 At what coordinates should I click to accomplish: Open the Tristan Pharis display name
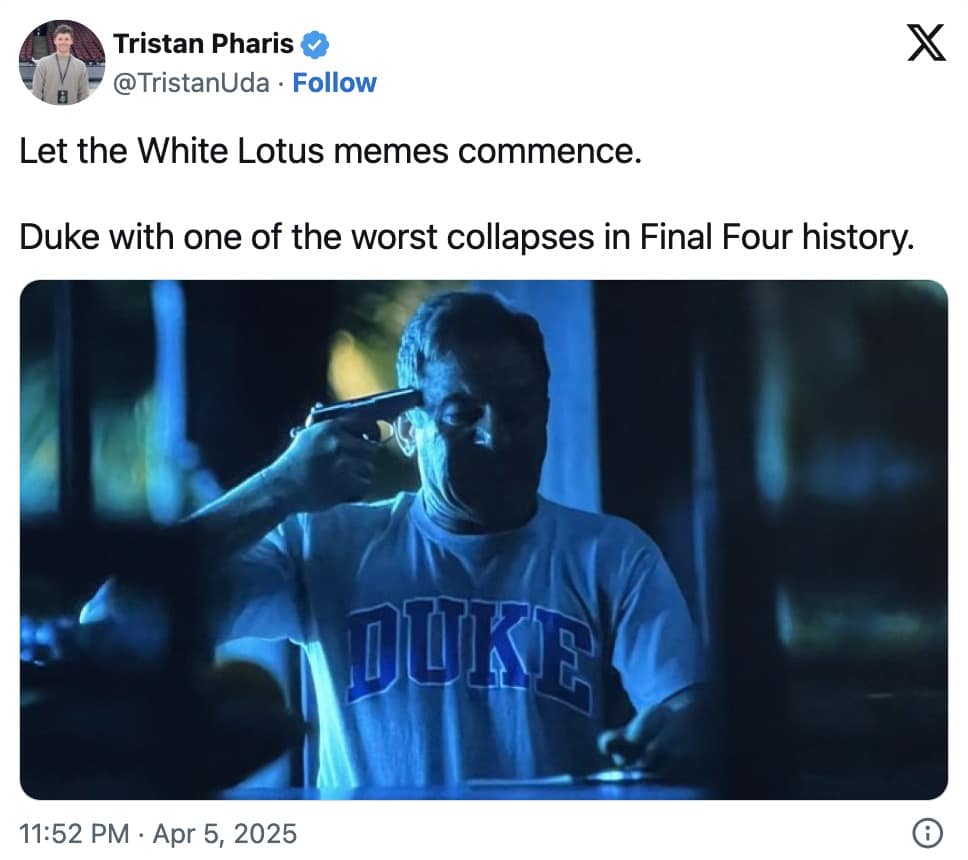click(203, 44)
